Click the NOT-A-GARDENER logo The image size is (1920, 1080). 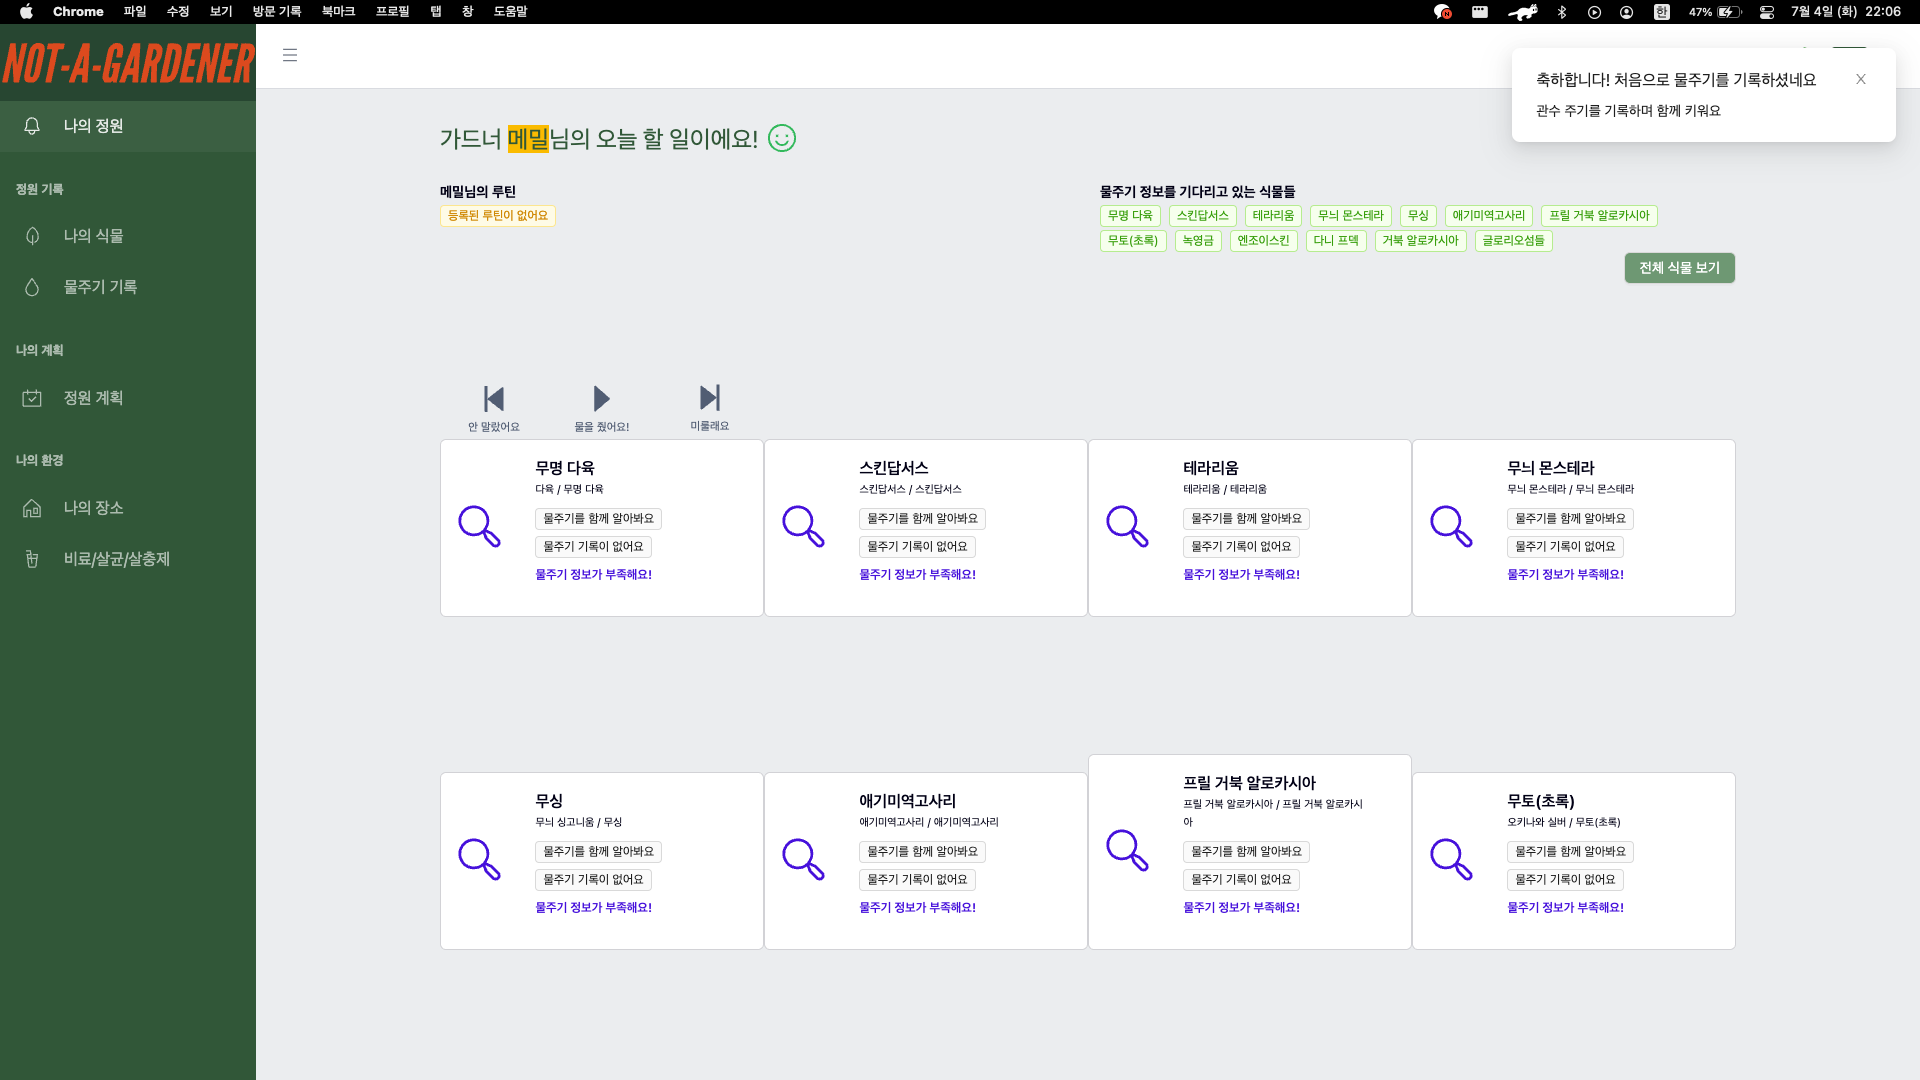128,62
